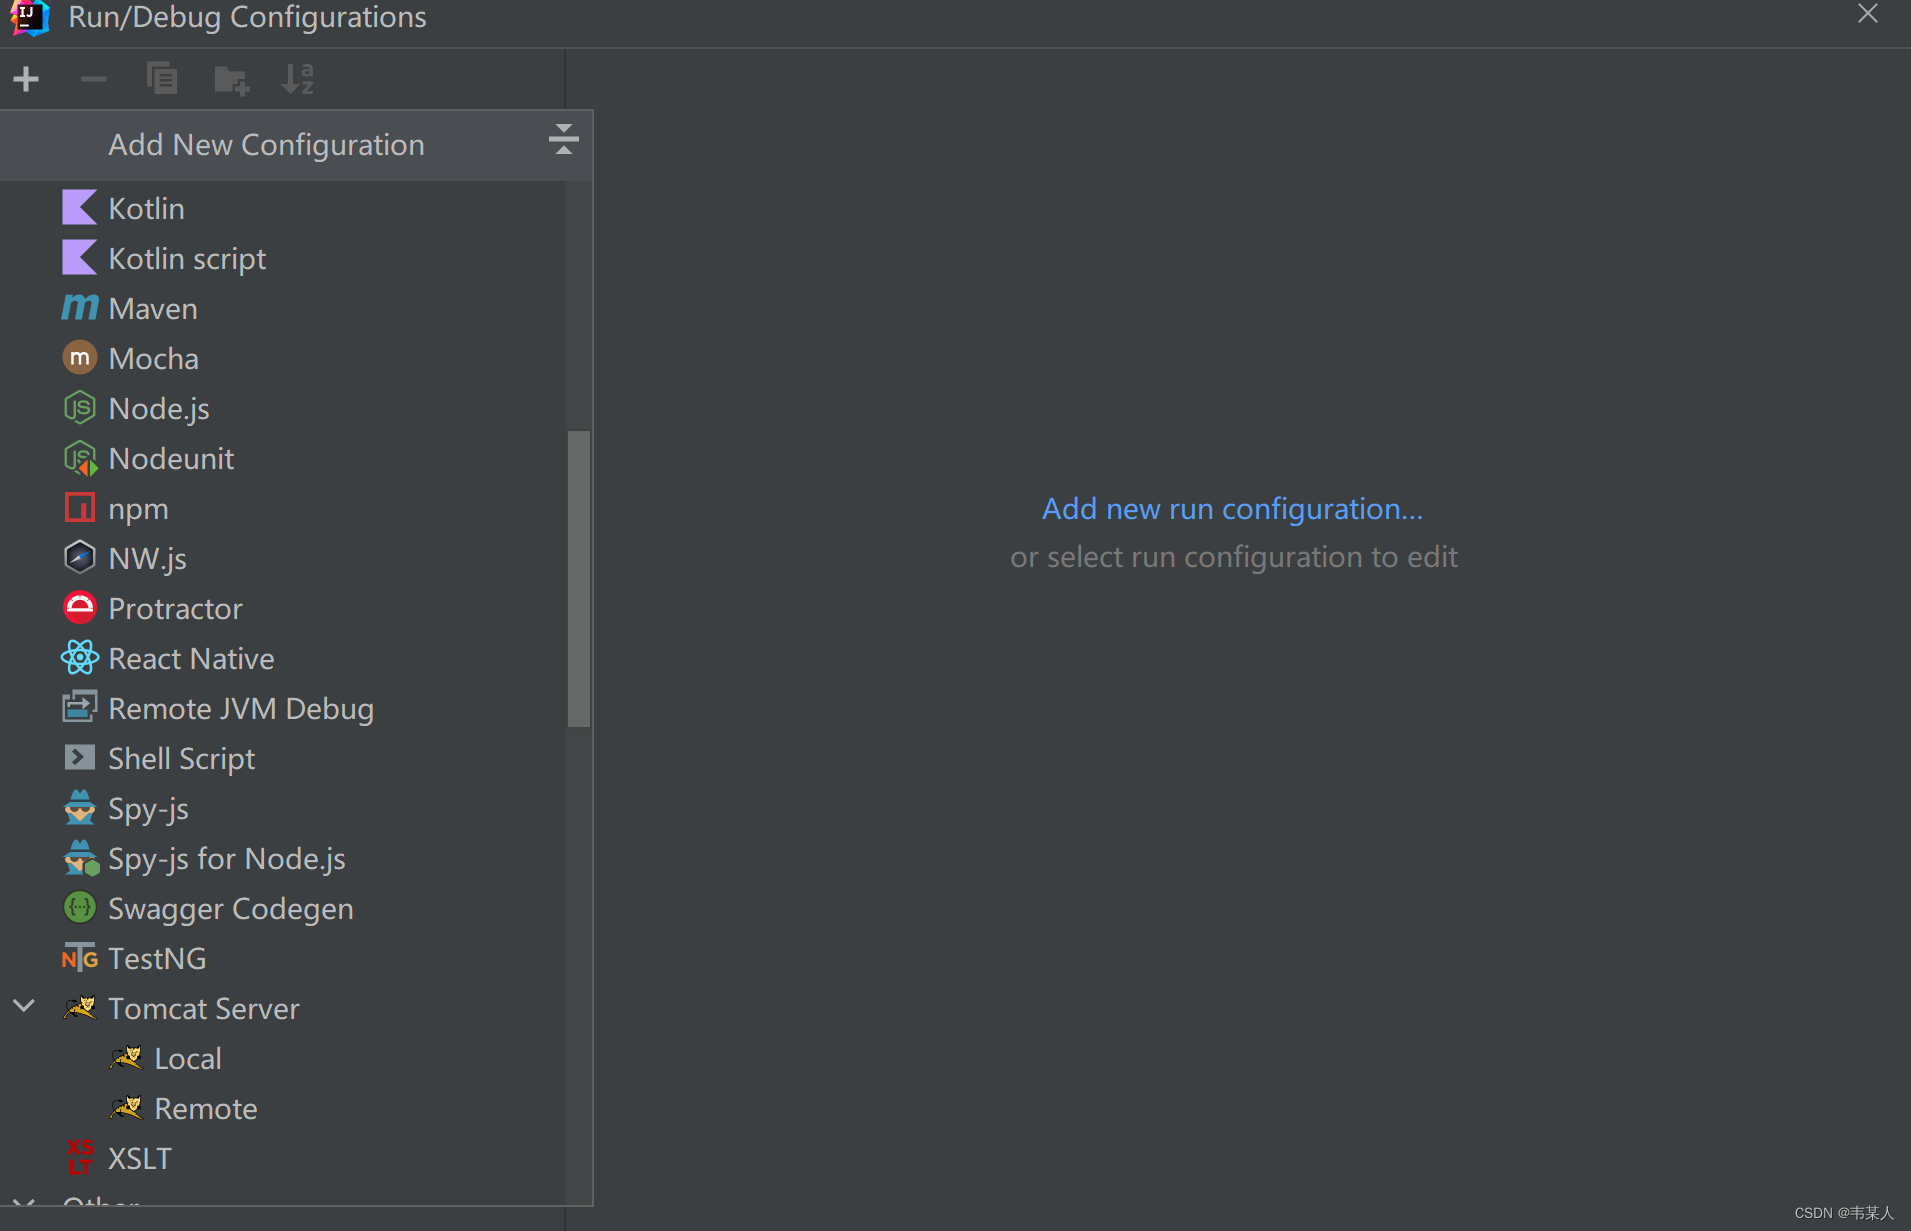This screenshot has width=1911, height=1231.
Task: Collapse all nodes using the header collapse icon
Action: (563, 140)
